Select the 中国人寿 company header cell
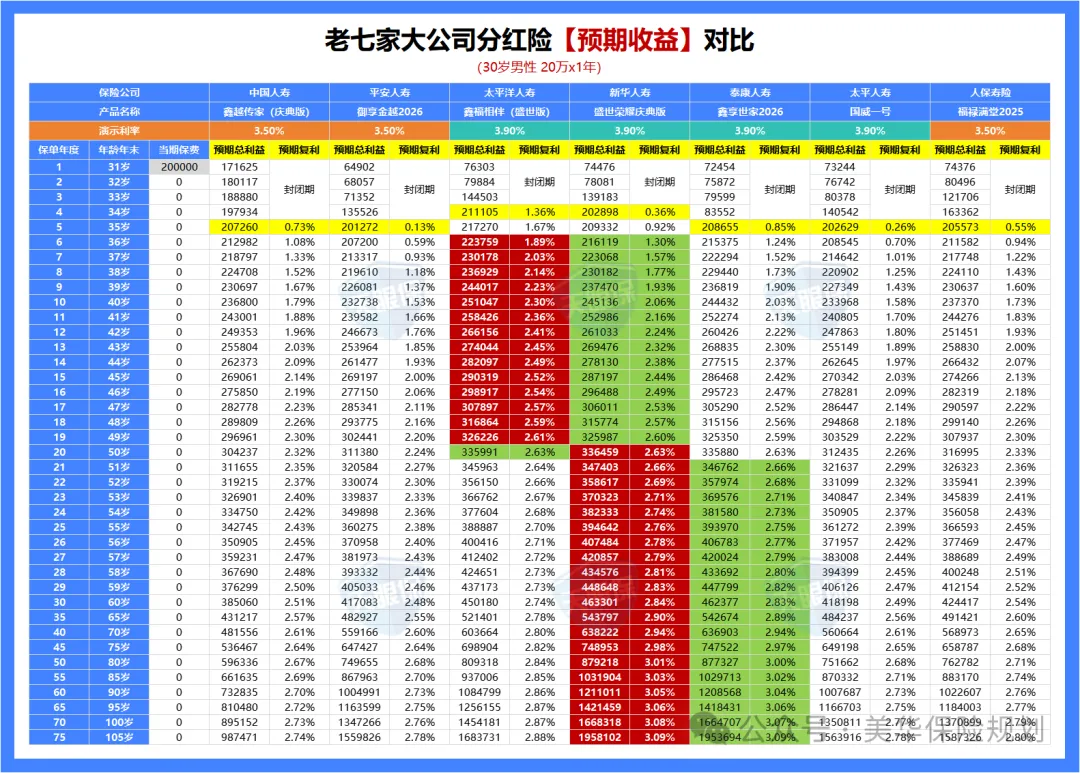 click(x=269, y=92)
